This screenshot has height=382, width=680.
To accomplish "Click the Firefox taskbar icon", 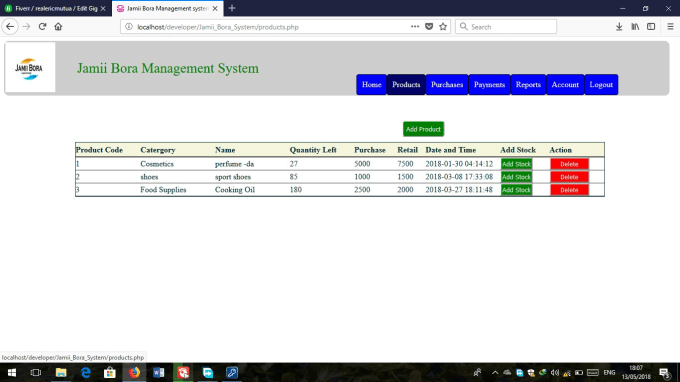I will [134, 372].
